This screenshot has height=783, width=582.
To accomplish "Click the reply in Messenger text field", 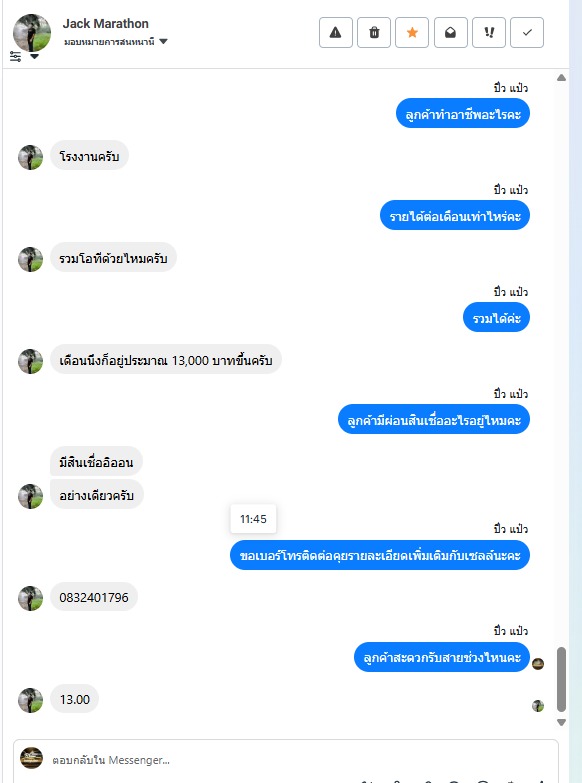I will [x=300, y=760].
